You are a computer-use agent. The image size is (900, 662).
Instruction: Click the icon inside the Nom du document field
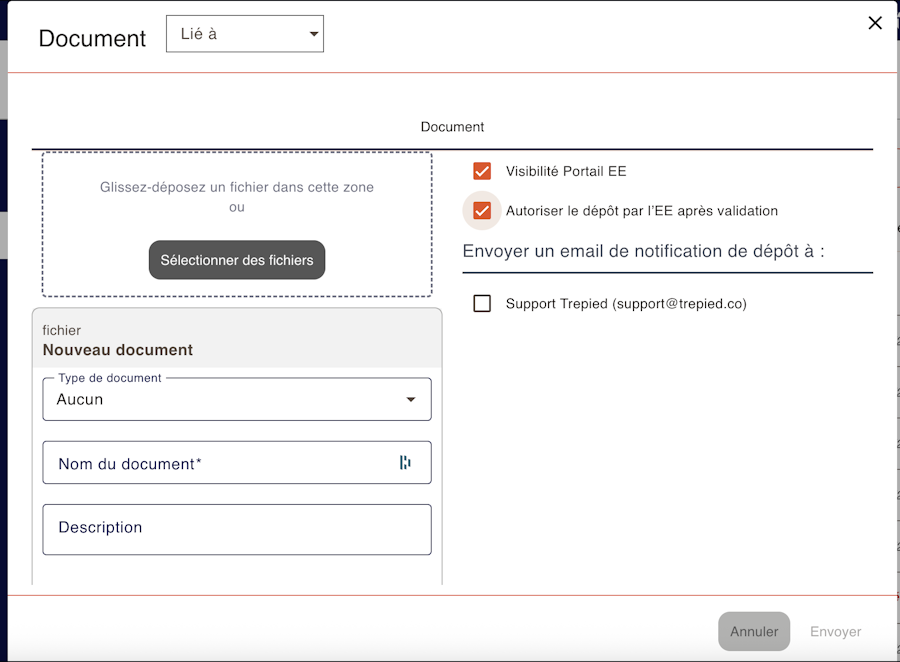405,462
